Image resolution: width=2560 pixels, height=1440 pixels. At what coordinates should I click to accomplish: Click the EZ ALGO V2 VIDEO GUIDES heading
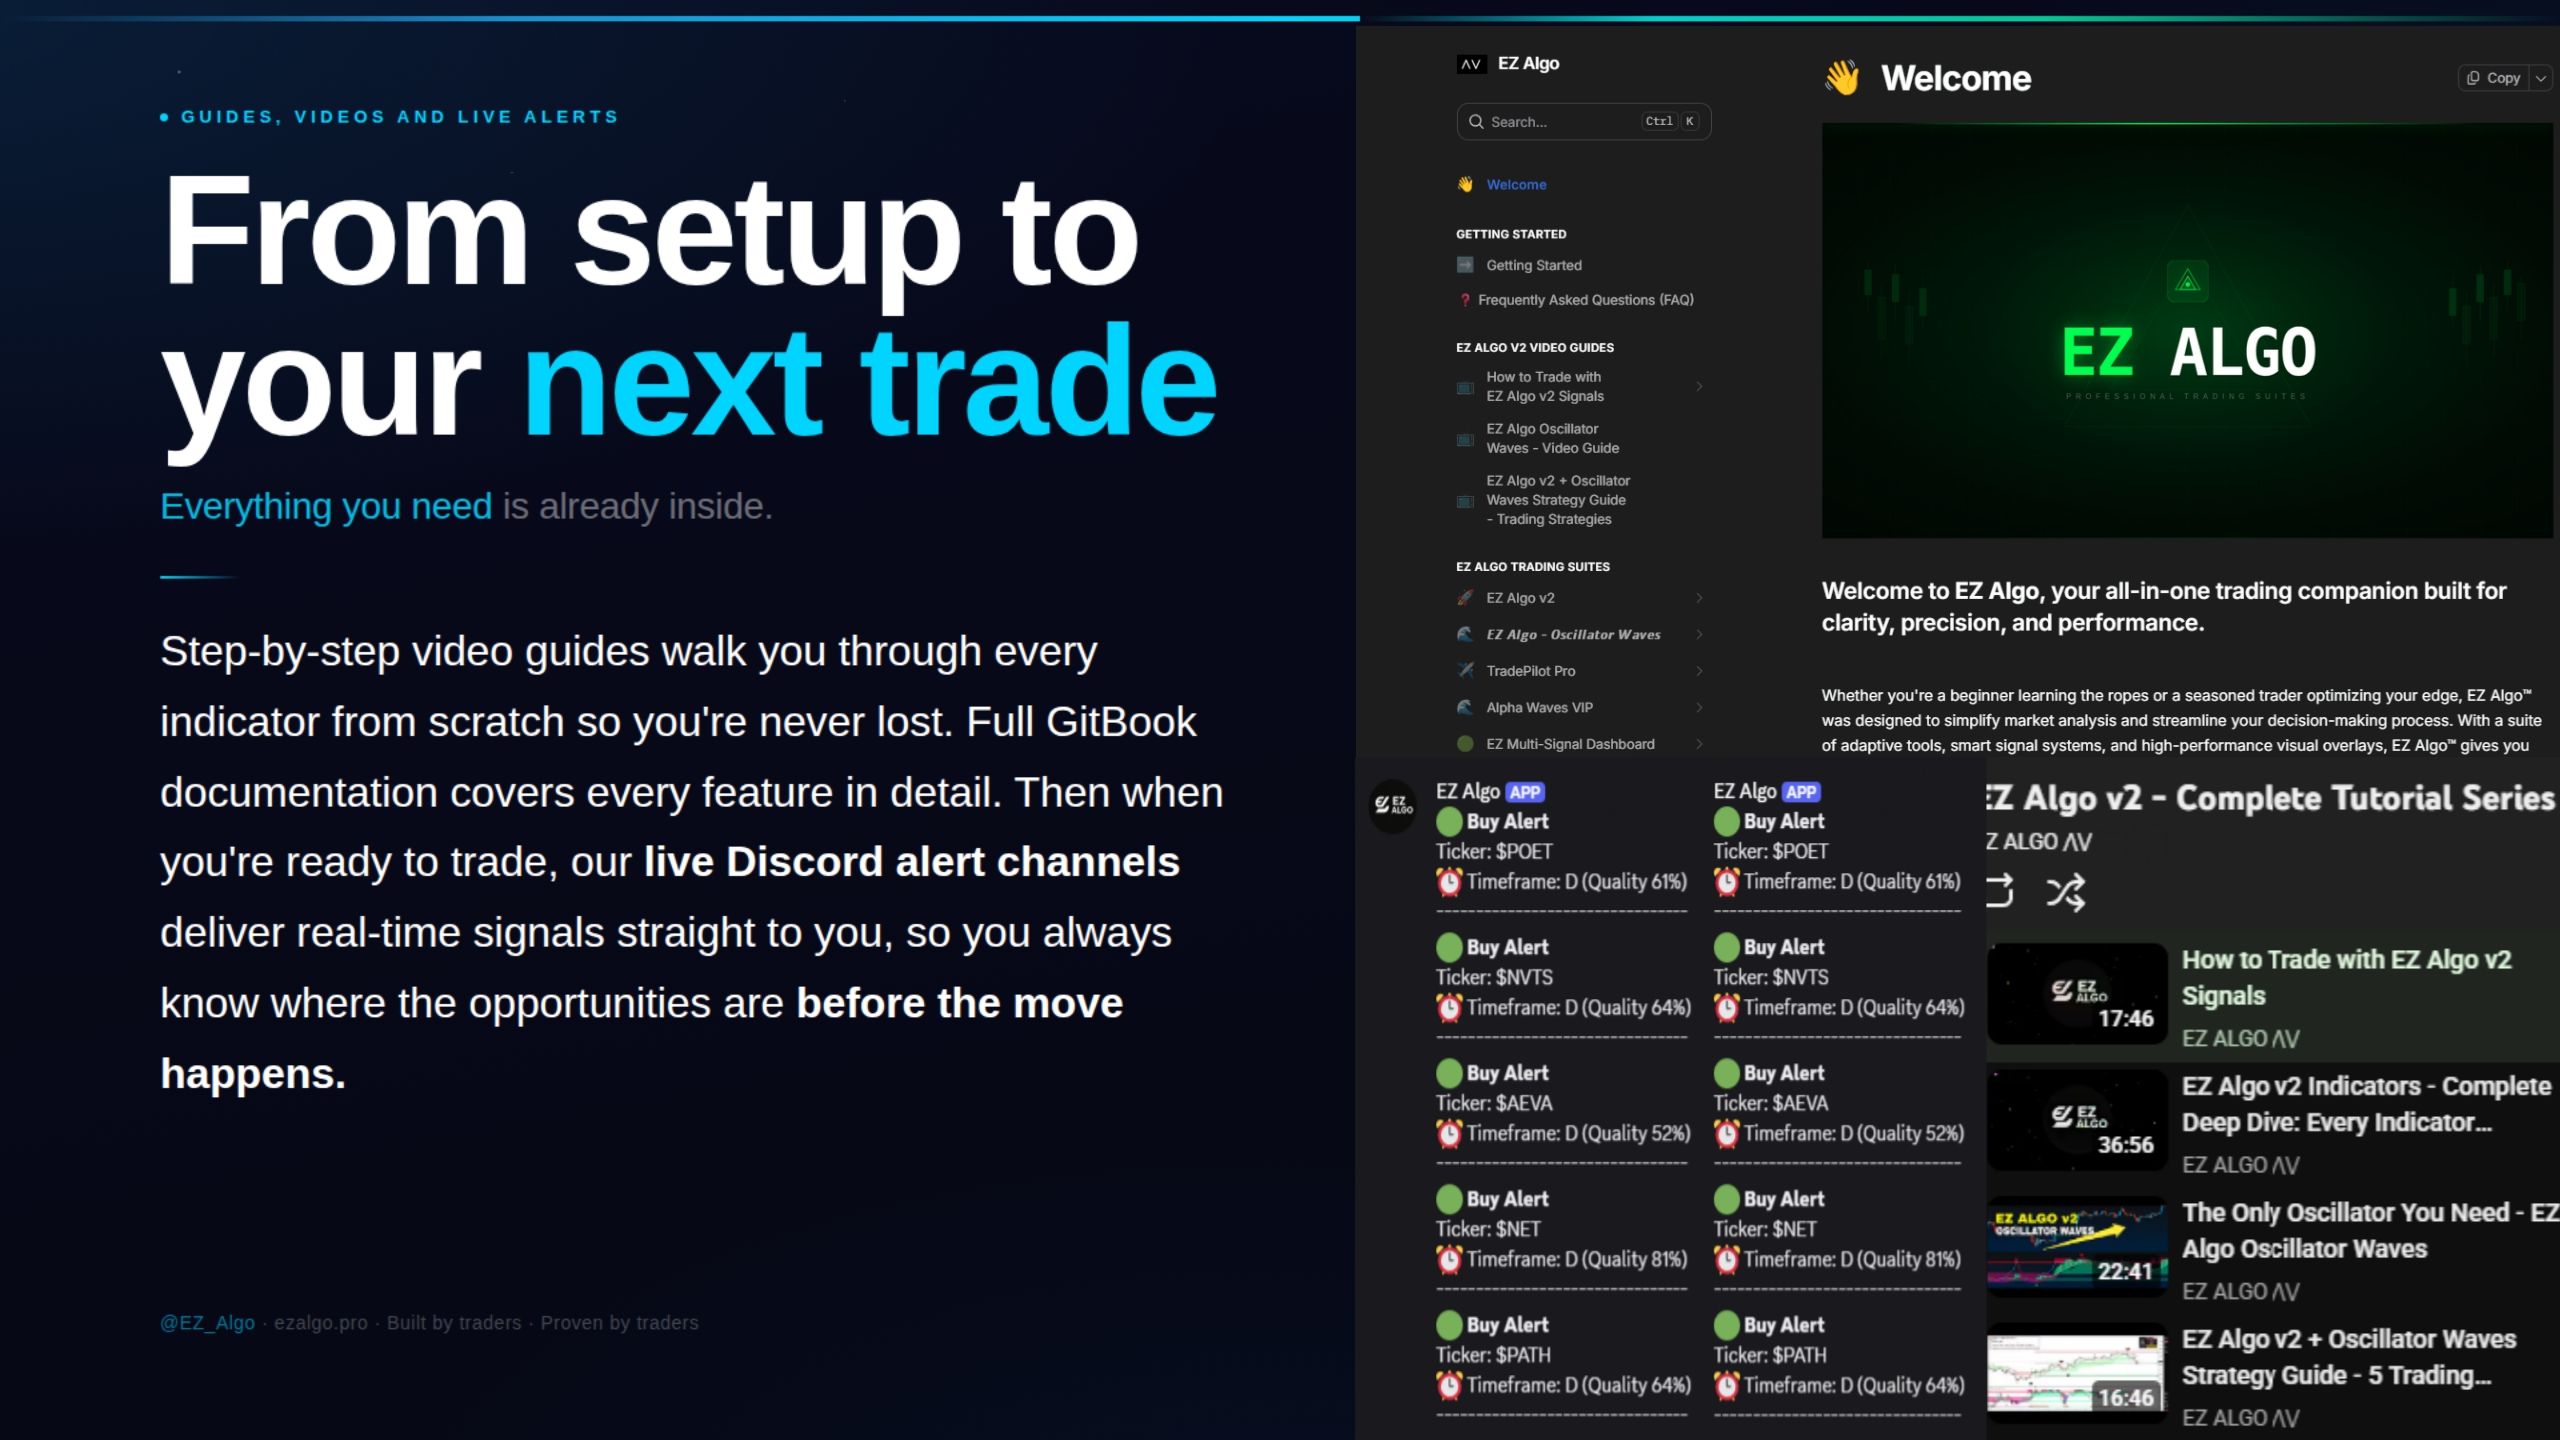tap(1535, 348)
